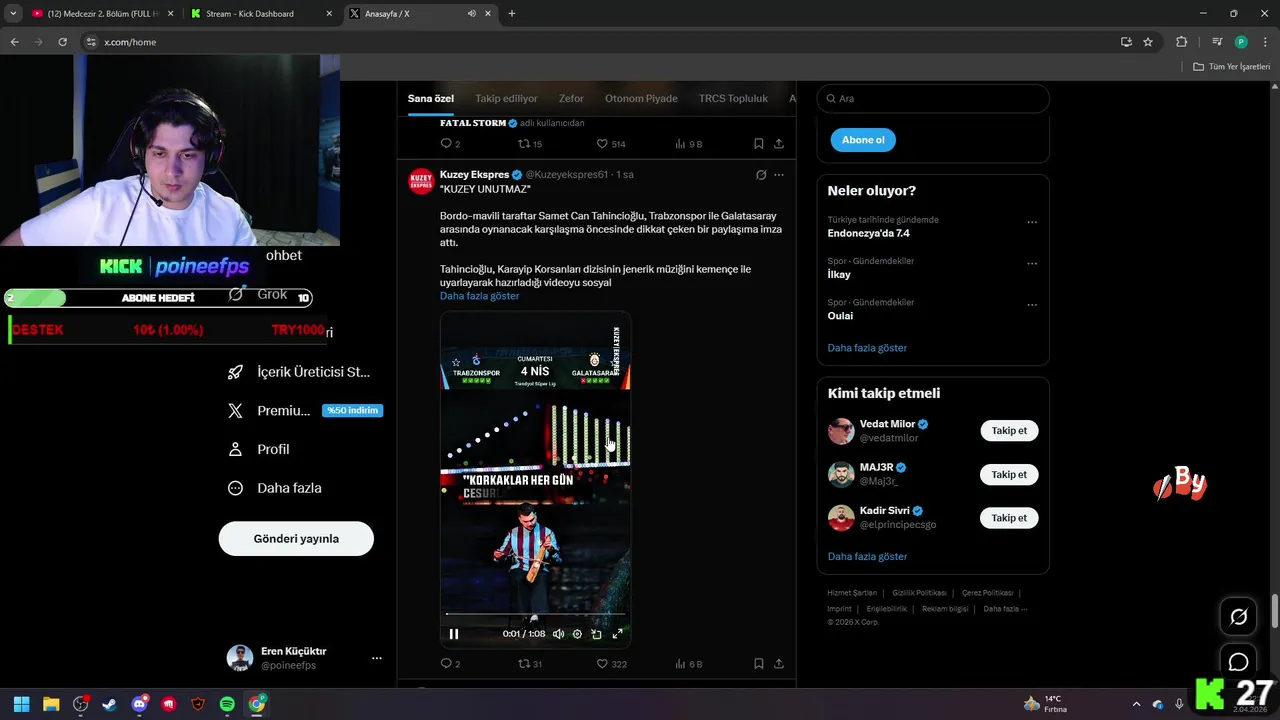Open the Otonom Piyade tab
This screenshot has height=720, width=1280.
[x=641, y=98]
